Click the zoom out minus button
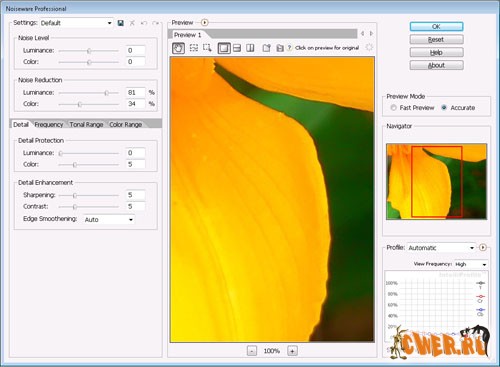The height and width of the screenshot is (367, 500). pyautogui.click(x=252, y=351)
